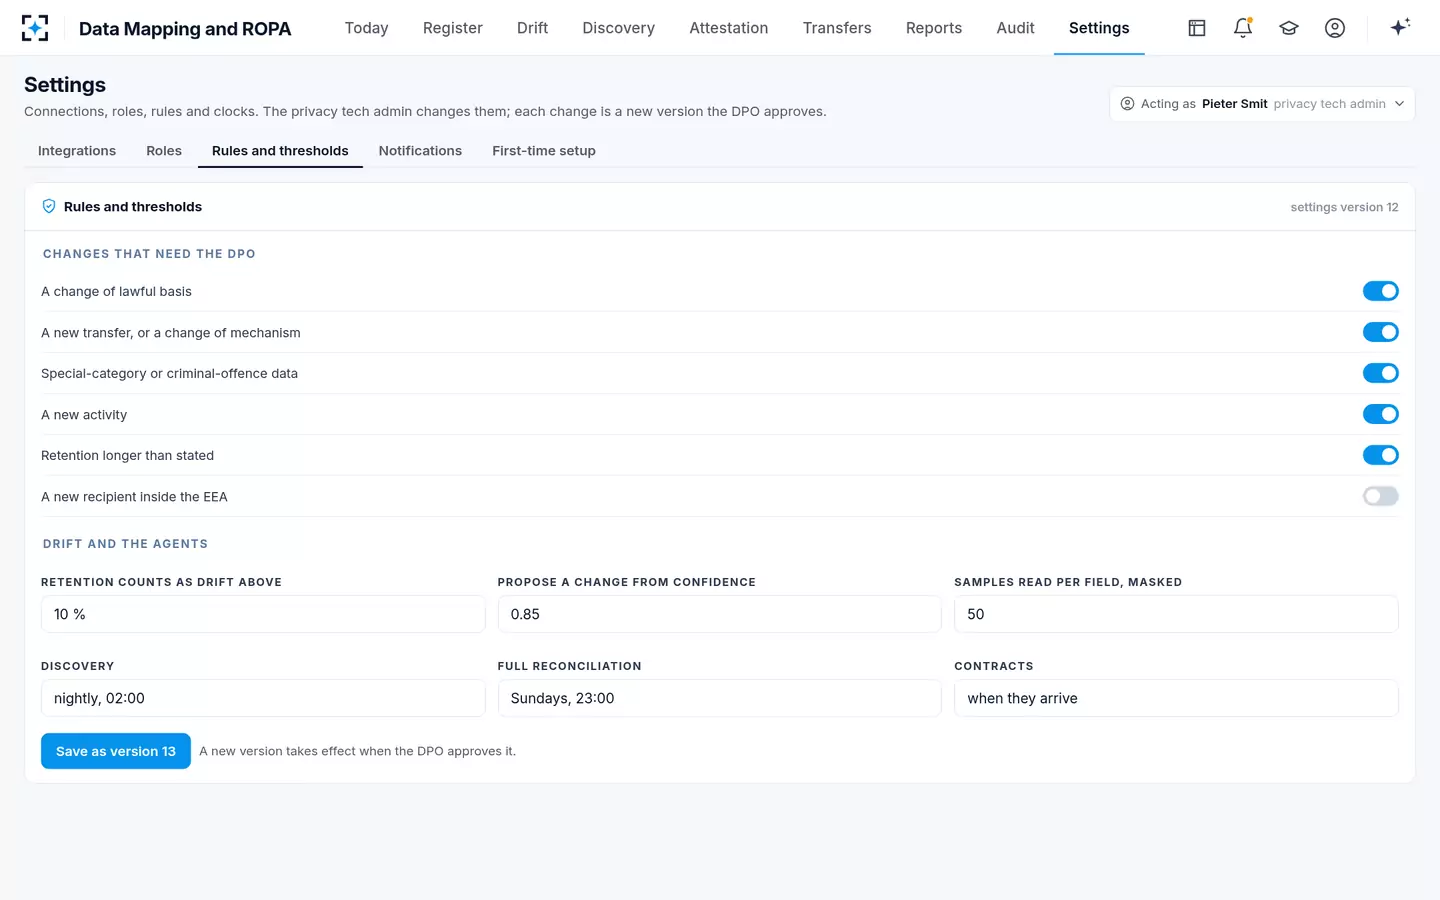Switch to the Discovery tab
The image size is (1440, 900).
click(618, 28)
